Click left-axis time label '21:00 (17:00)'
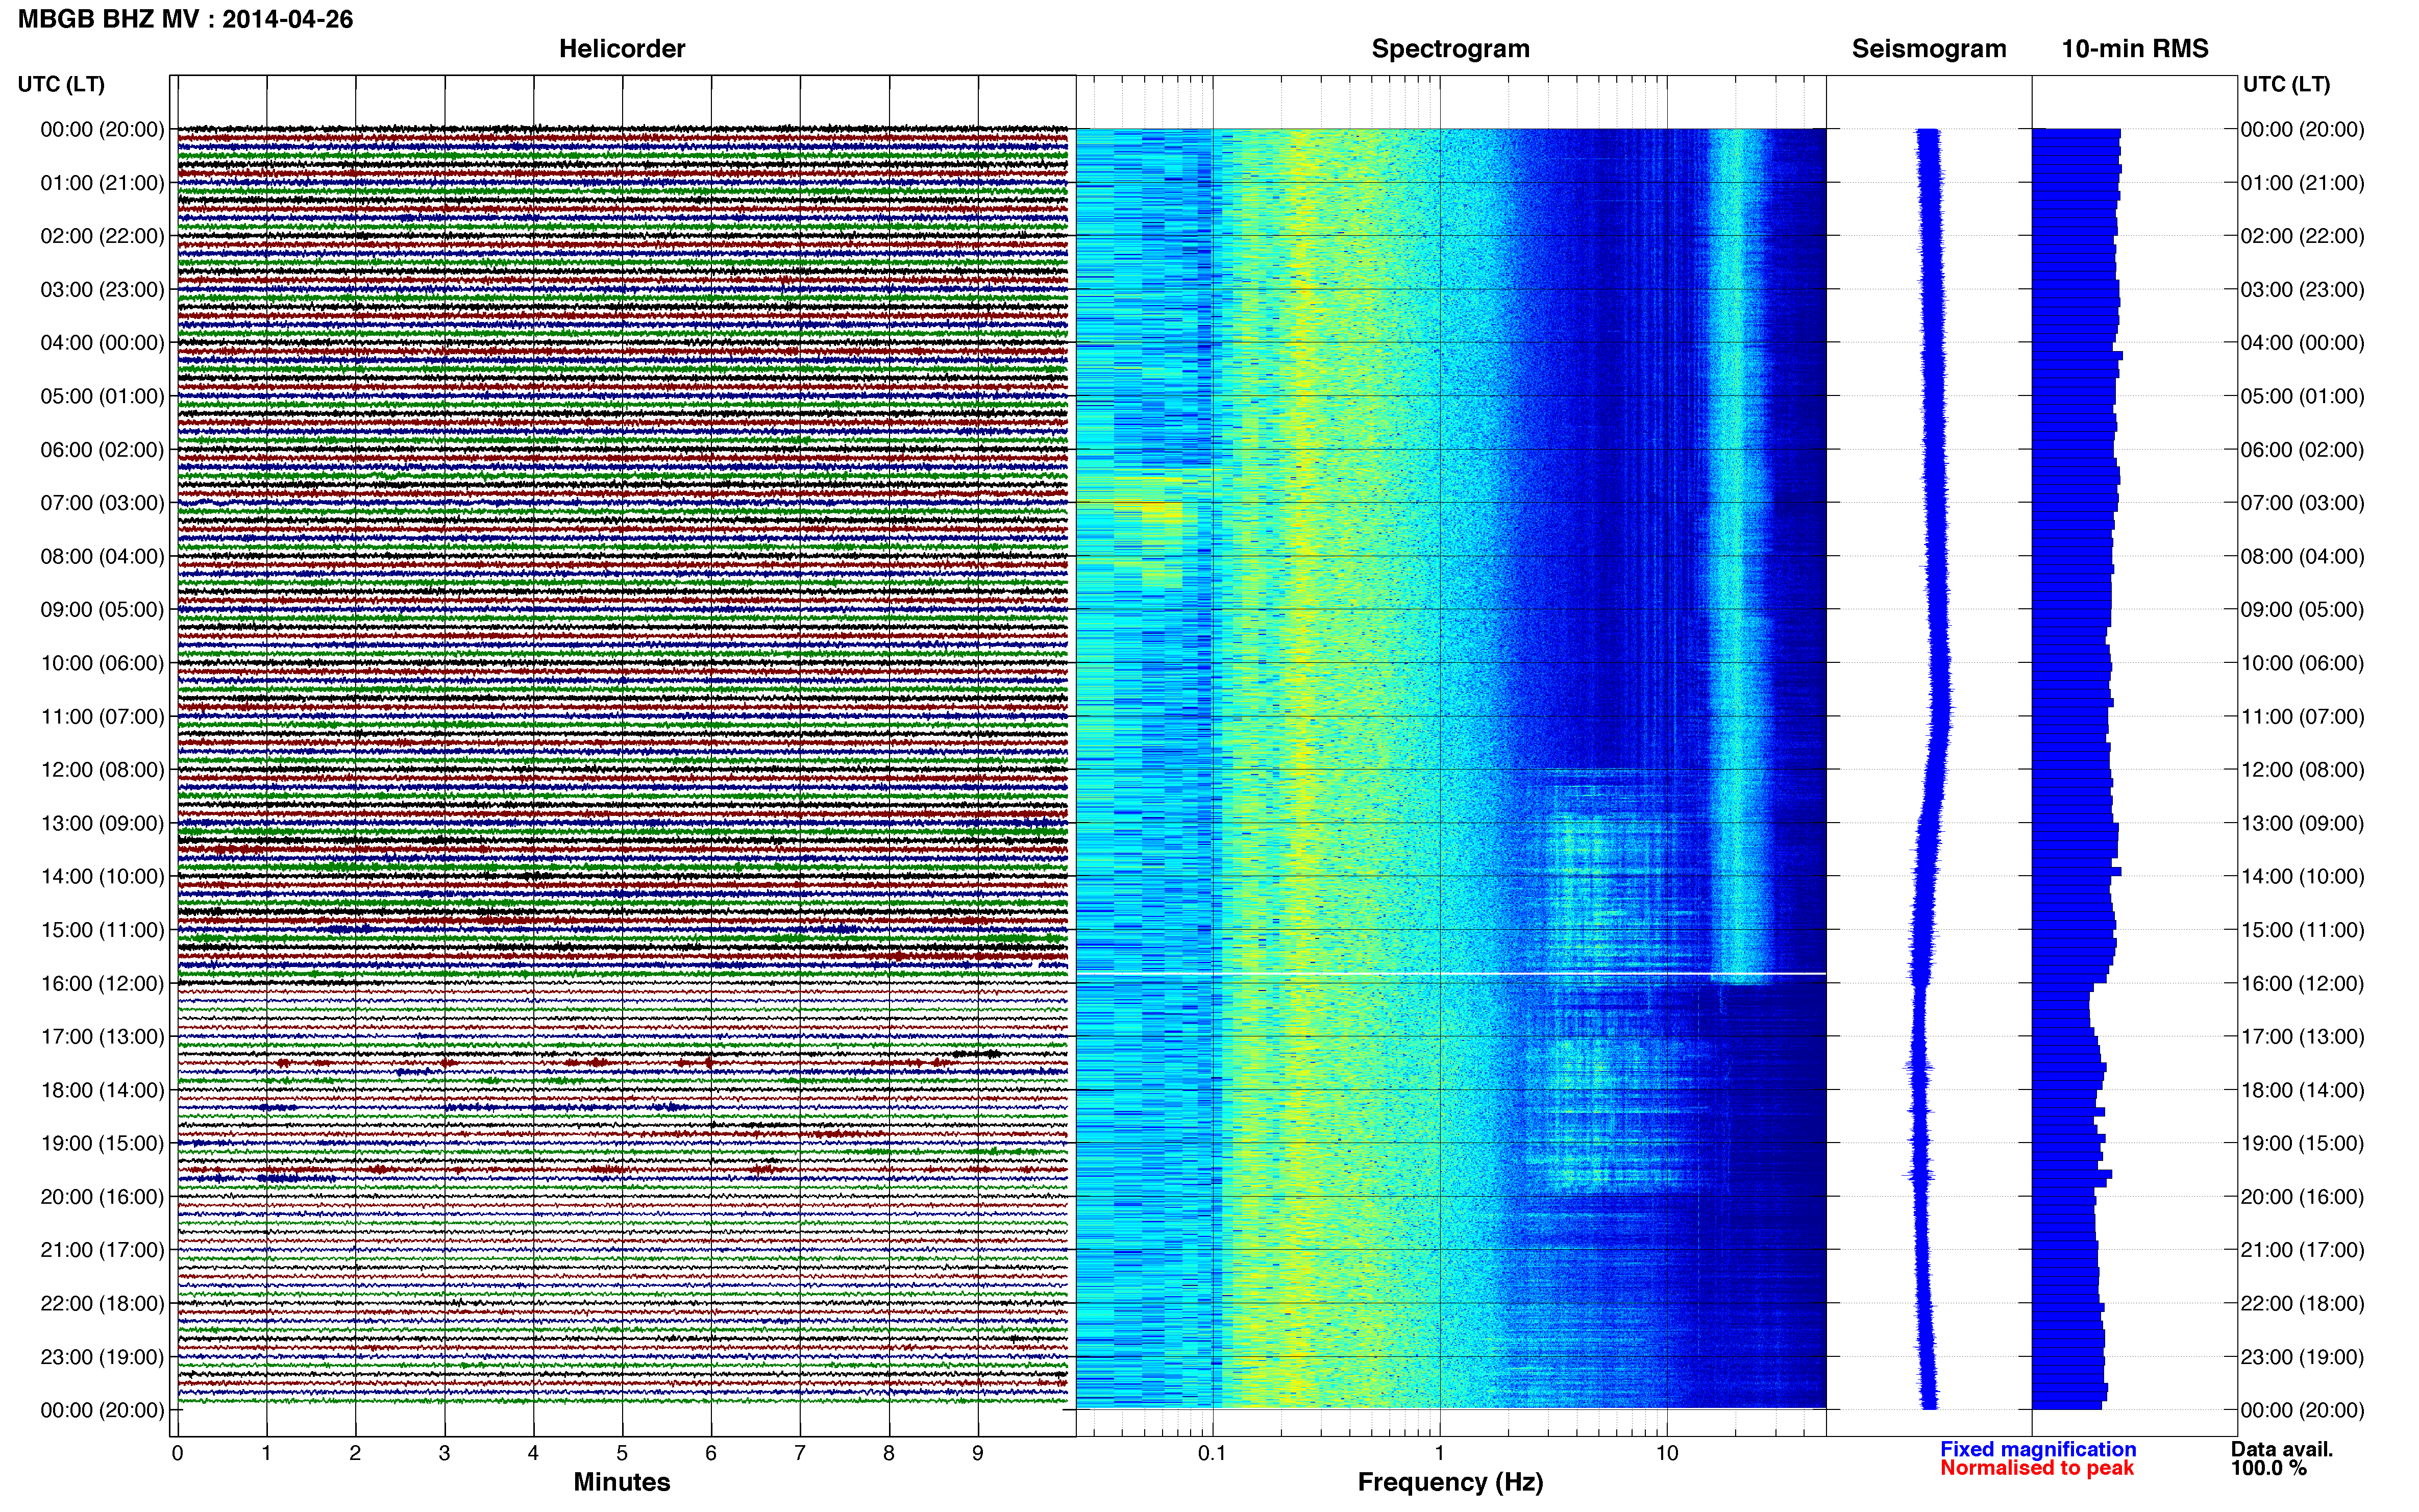Image resolution: width=2419 pixels, height=1512 pixels. pyautogui.click(x=102, y=1250)
